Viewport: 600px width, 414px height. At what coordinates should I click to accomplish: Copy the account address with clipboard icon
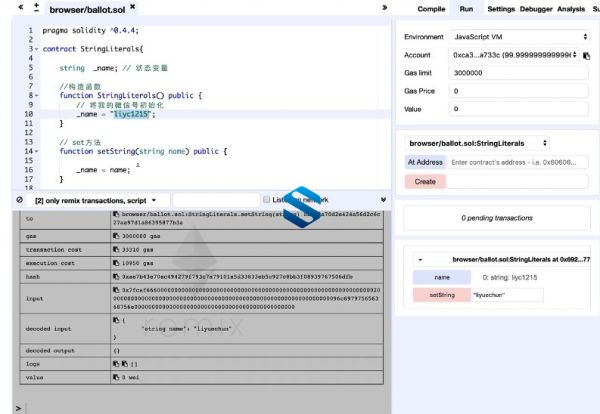coord(586,56)
